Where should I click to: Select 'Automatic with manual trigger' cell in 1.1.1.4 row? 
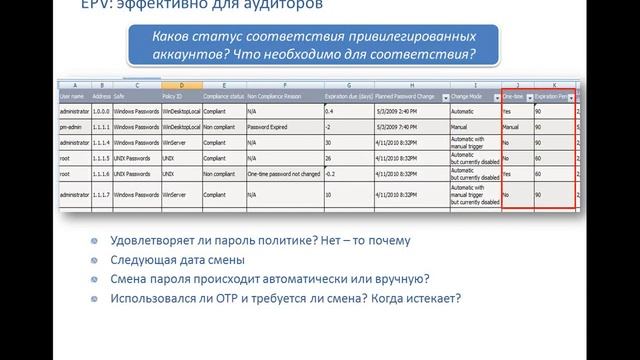pos(476,143)
